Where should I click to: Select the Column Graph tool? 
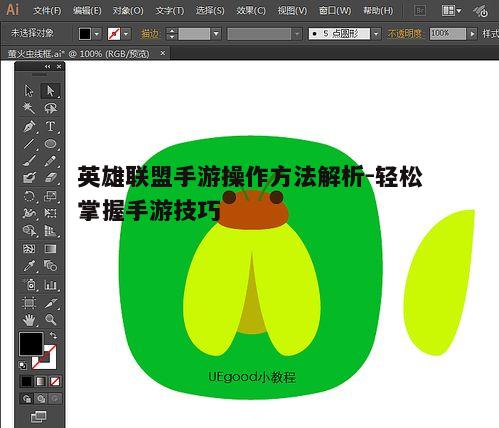(x=50, y=285)
